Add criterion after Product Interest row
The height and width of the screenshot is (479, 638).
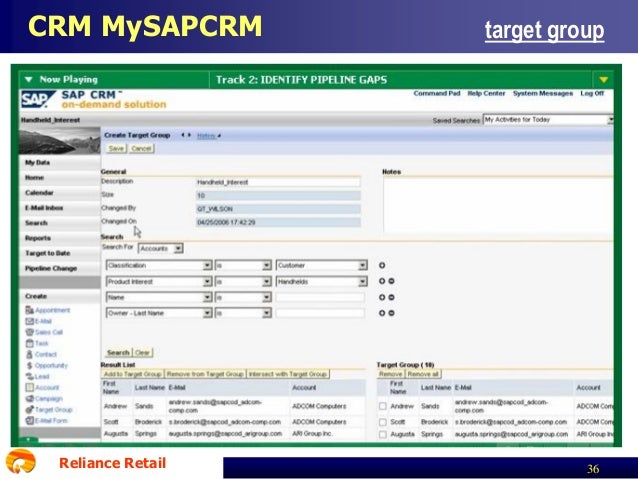click(382, 281)
